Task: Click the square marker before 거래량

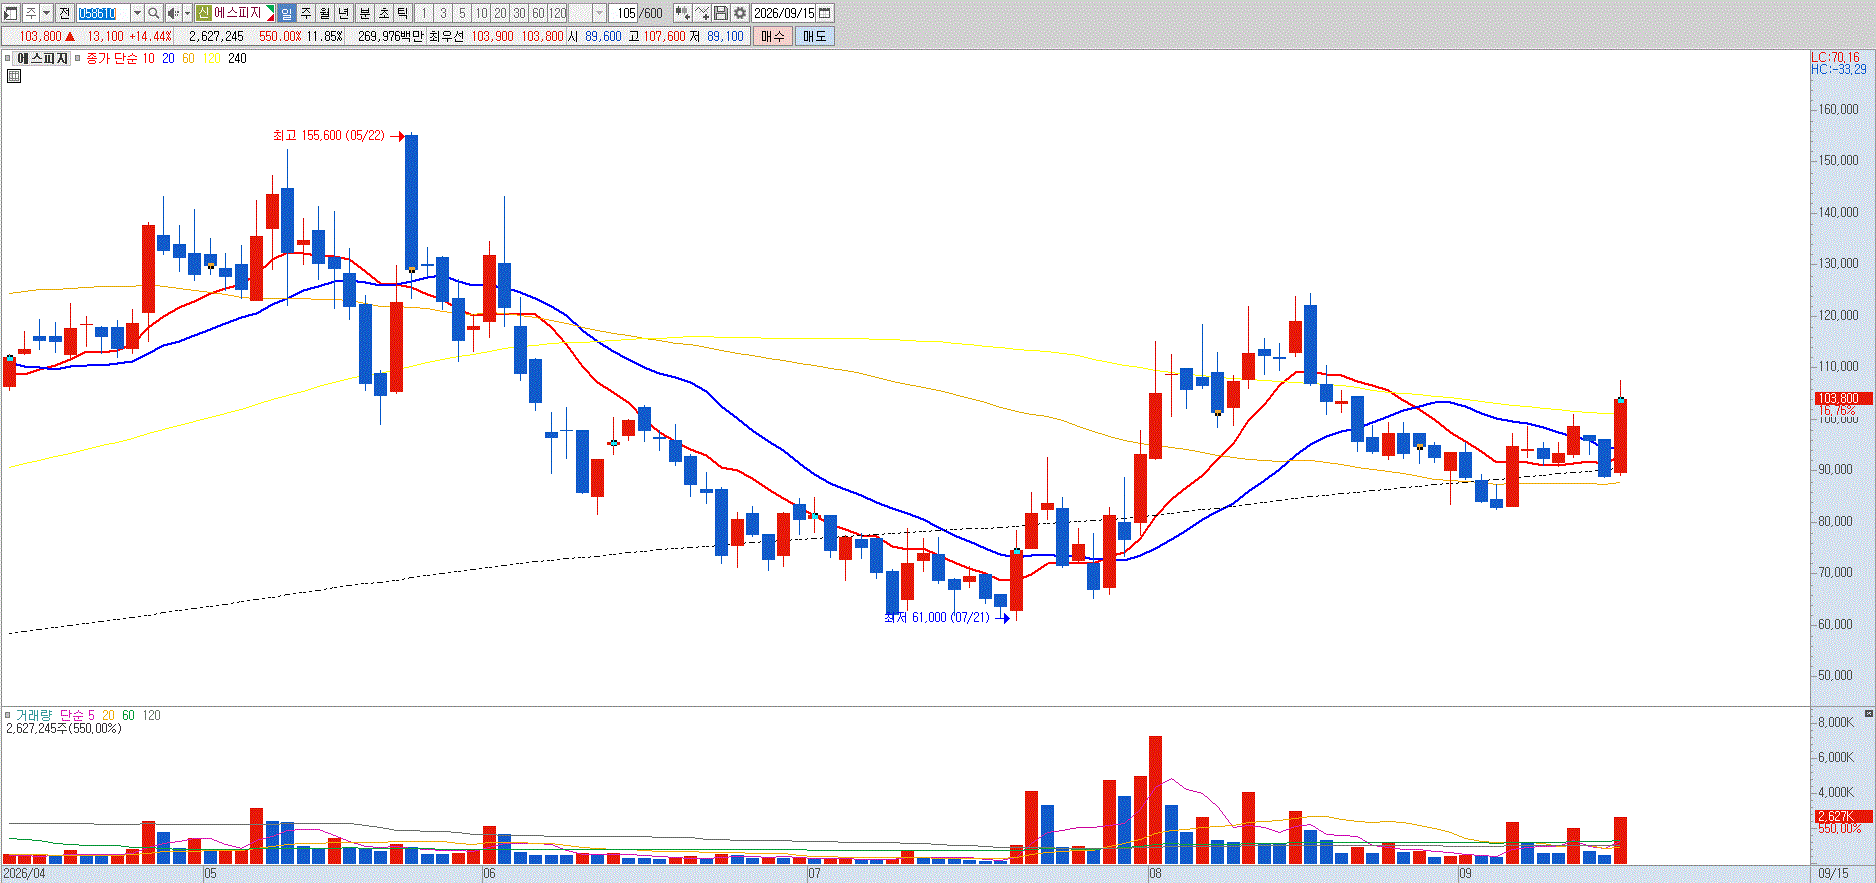Action: click(x=8, y=715)
